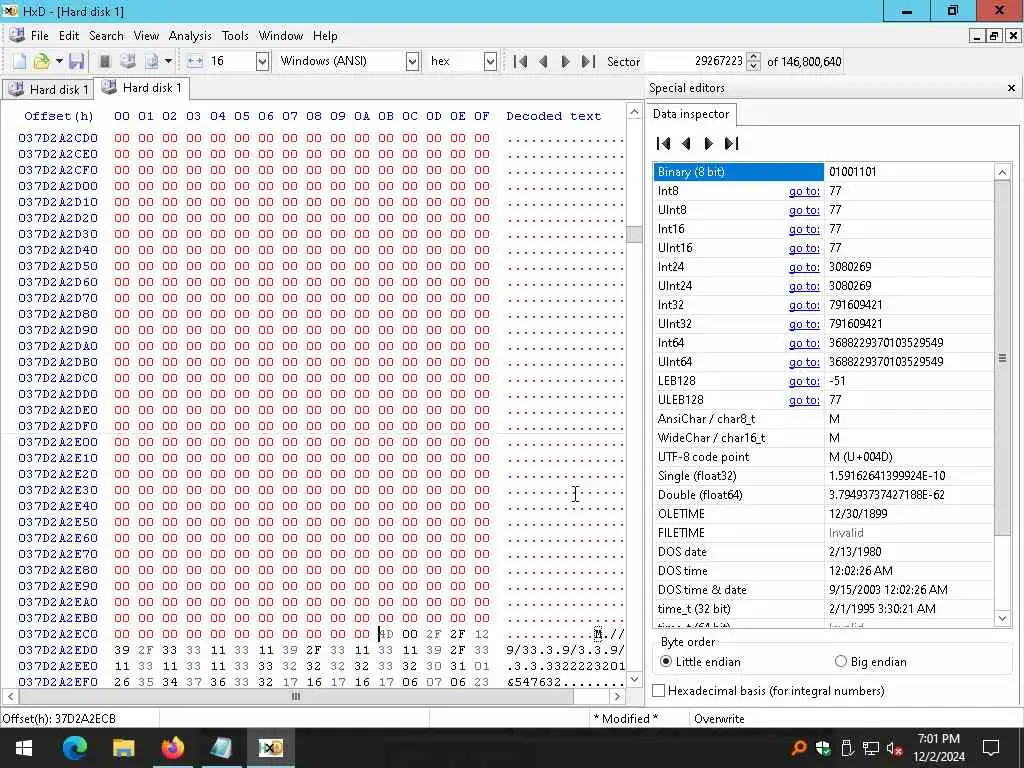Open Microsoft Edge from taskbar

75,748
